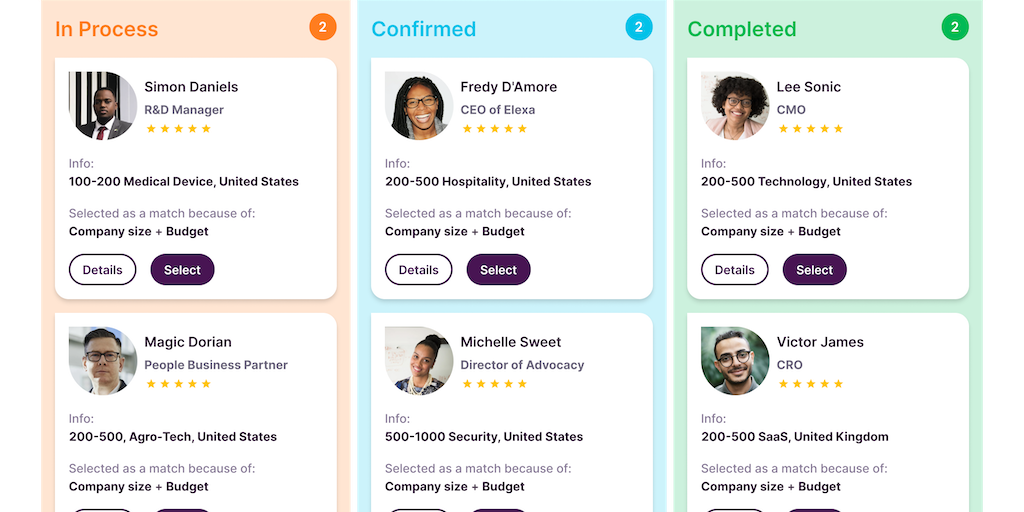The width and height of the screenshot is (1024, 512).
Task: Click the Confirmed column heading
Action: click(424, 29)
